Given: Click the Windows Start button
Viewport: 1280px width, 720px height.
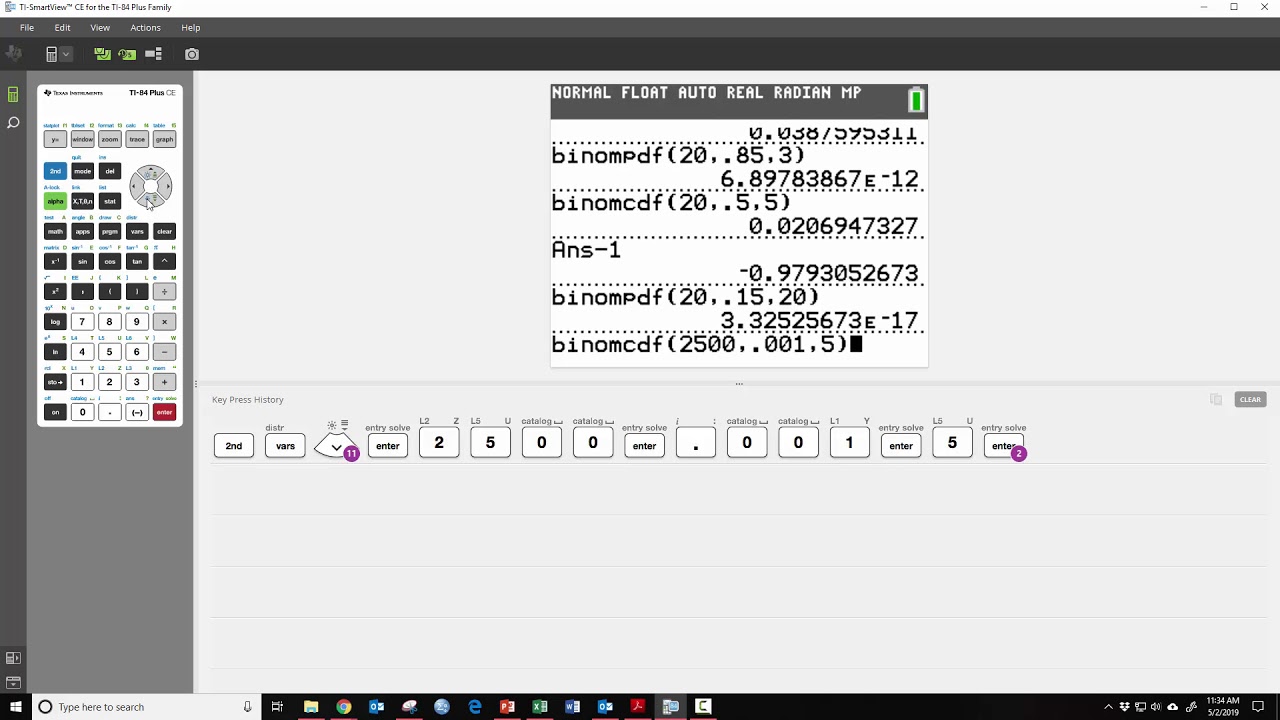Looking at the screenshot, I should click(x=15, y=707).
